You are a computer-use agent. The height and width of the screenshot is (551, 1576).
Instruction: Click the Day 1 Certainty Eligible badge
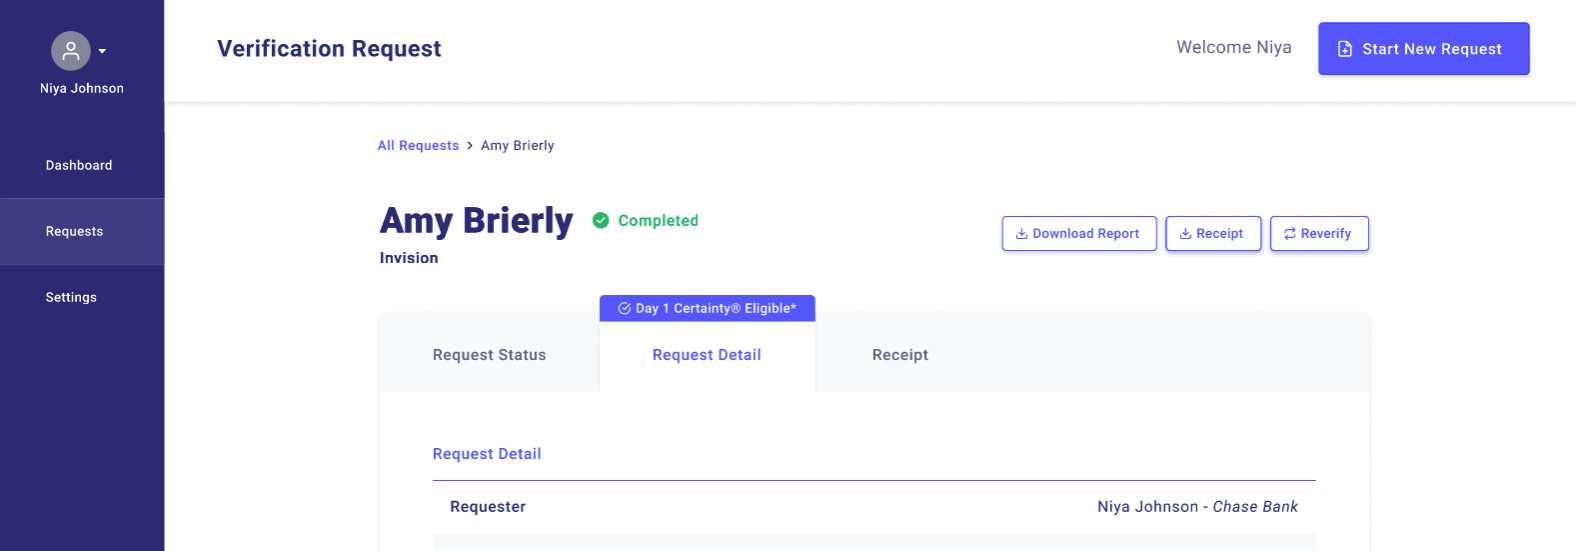point(707,308)
